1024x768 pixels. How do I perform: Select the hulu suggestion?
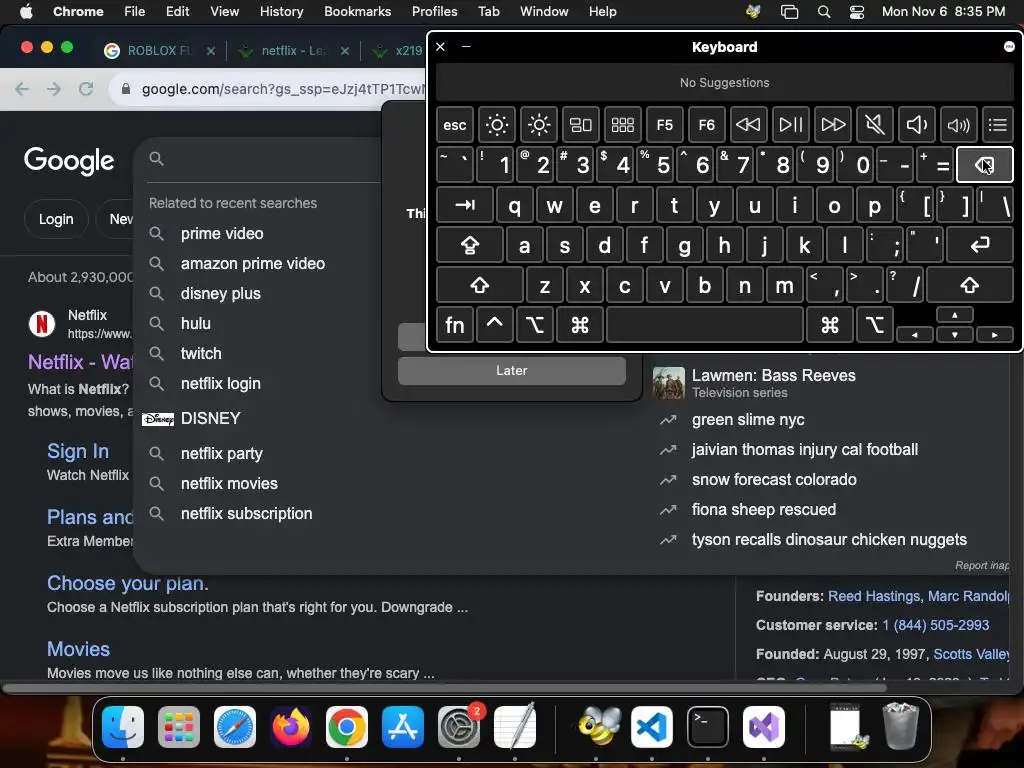point(196,323)
